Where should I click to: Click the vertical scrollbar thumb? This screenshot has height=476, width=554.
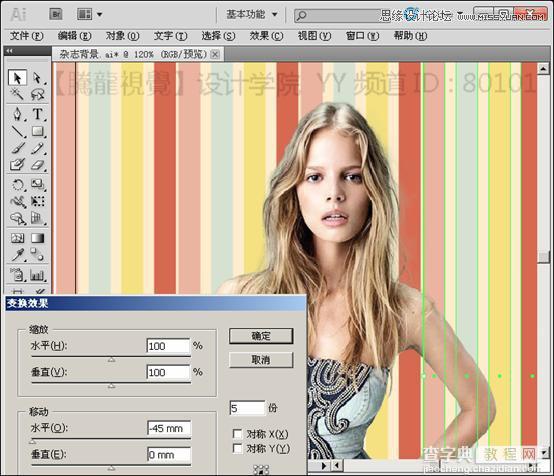pos(543,257)
